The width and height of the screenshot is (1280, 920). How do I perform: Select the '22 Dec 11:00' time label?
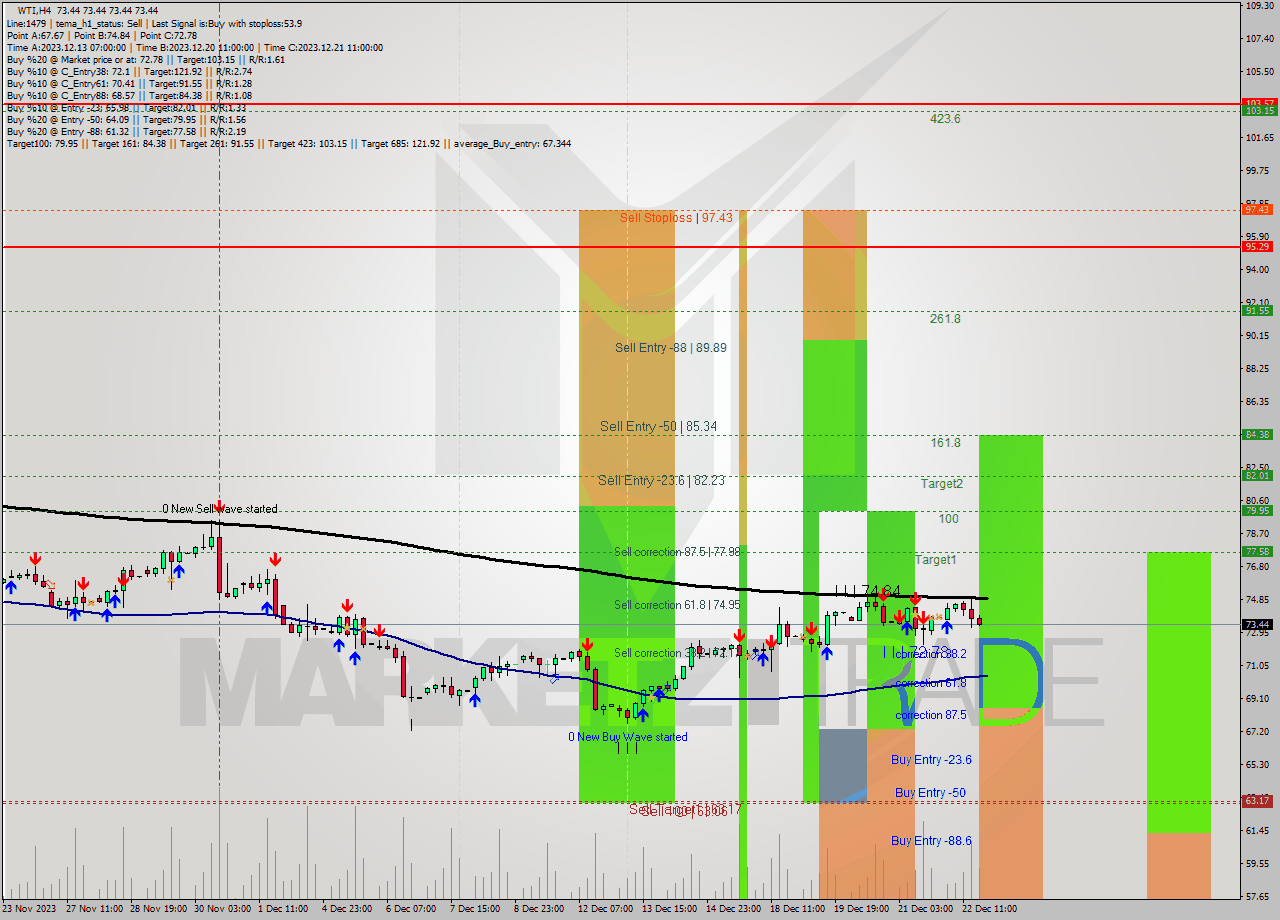pyautogui.click(x=989, y=909)
